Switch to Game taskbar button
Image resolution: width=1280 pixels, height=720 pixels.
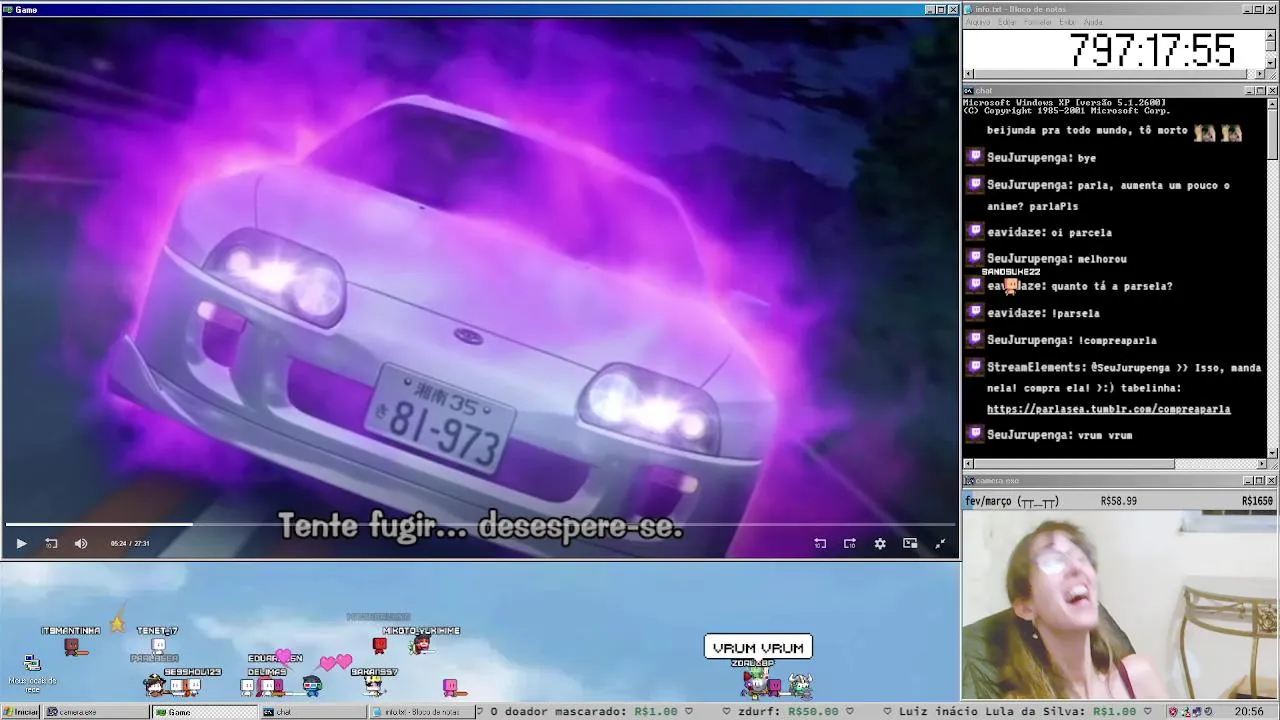pyautogui.click(x=203, y=712)
